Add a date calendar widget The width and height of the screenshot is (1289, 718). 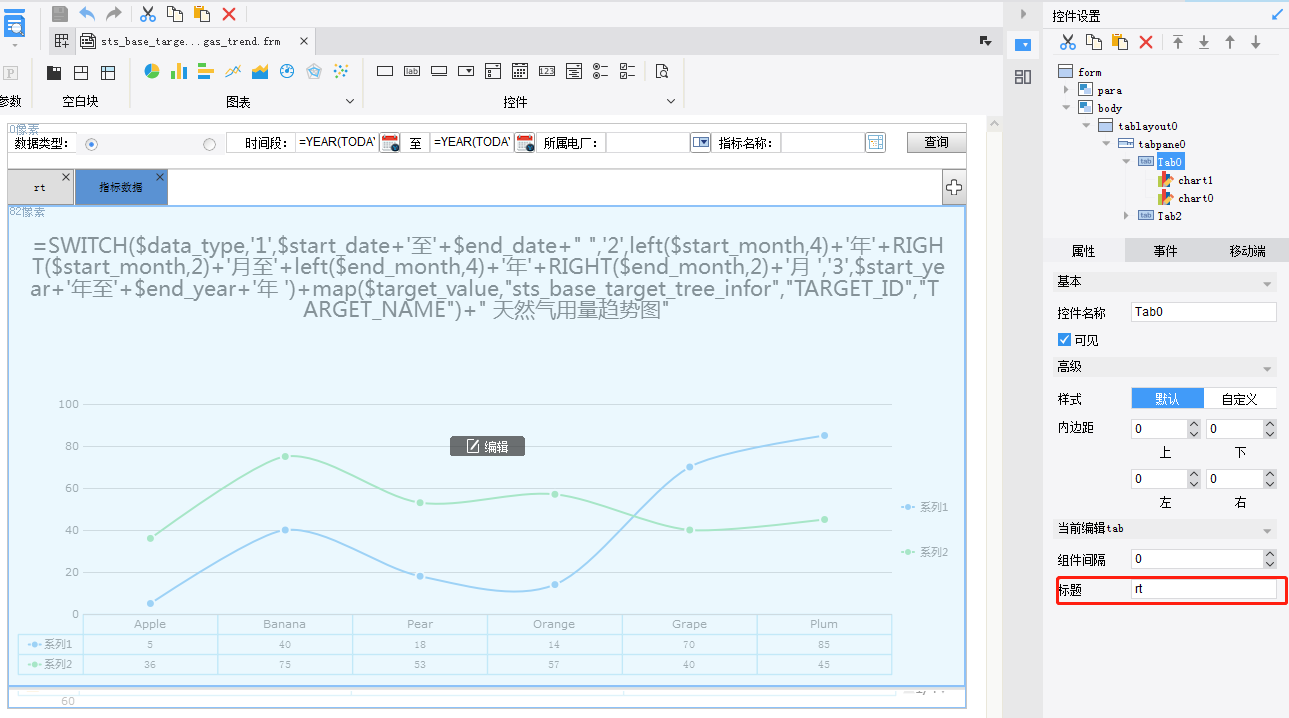pyautogui.click(x=520, y=71)
